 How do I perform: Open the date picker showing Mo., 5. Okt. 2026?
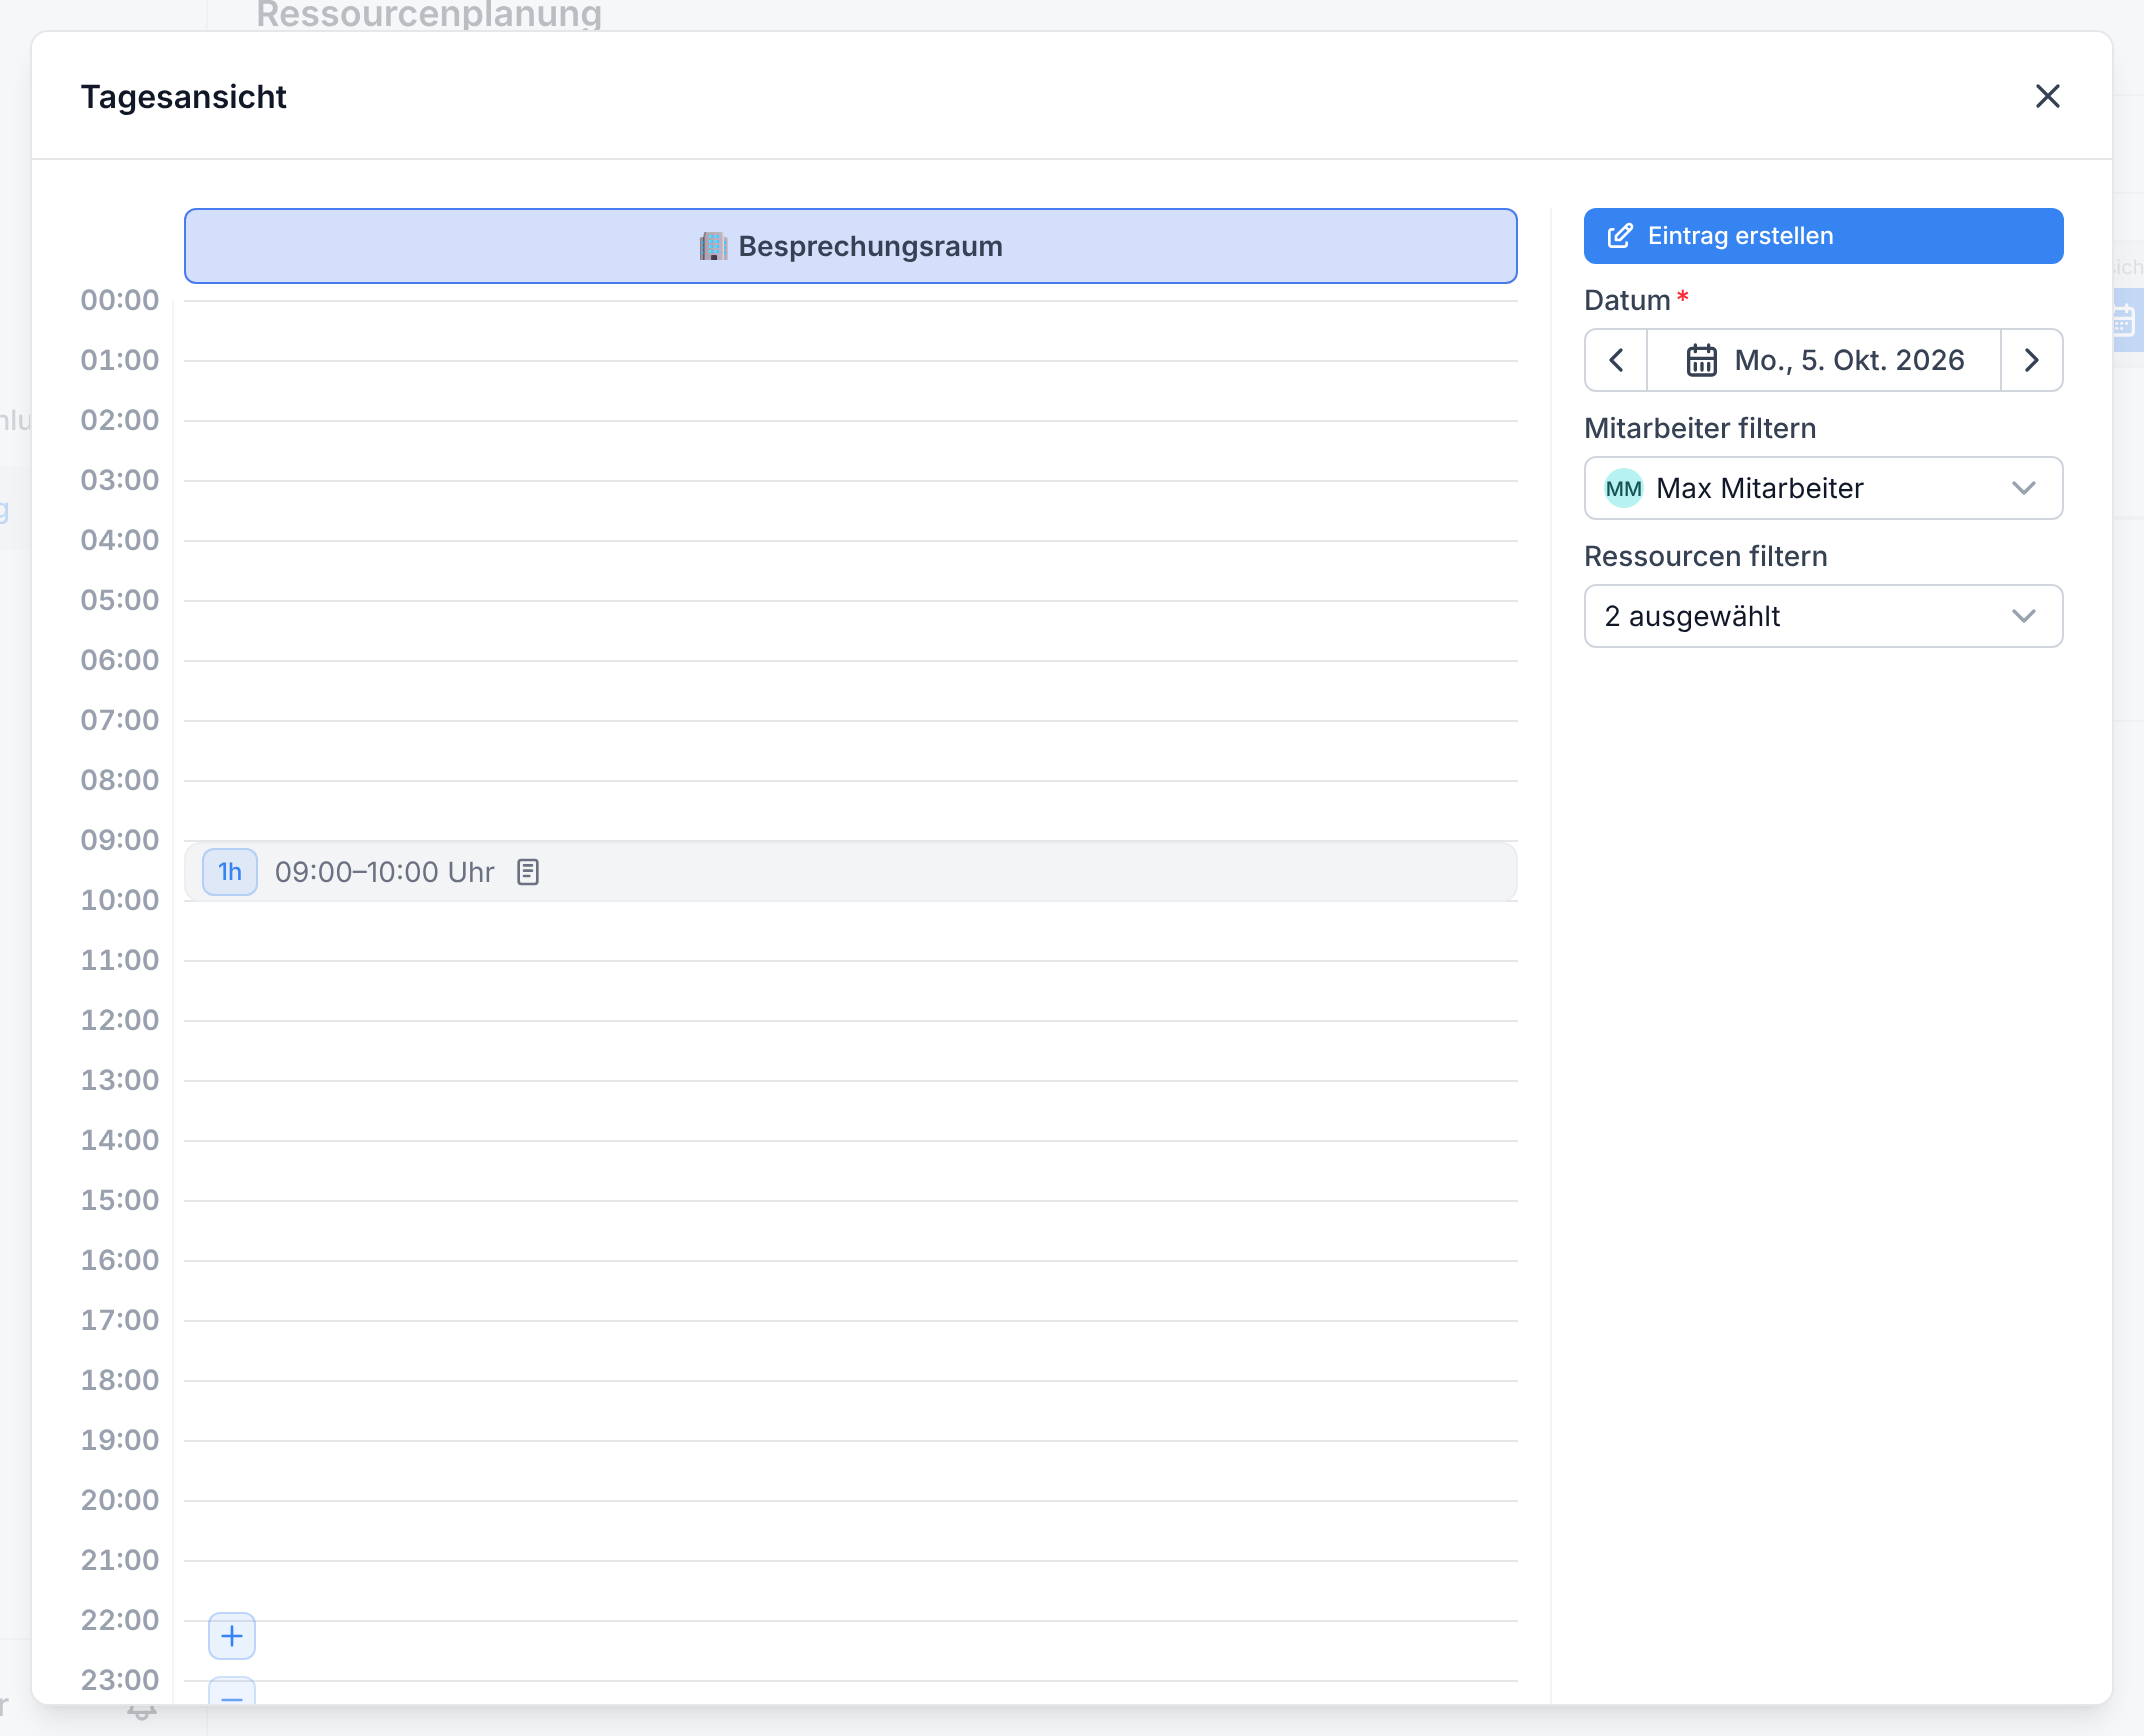coord(1824,360)
